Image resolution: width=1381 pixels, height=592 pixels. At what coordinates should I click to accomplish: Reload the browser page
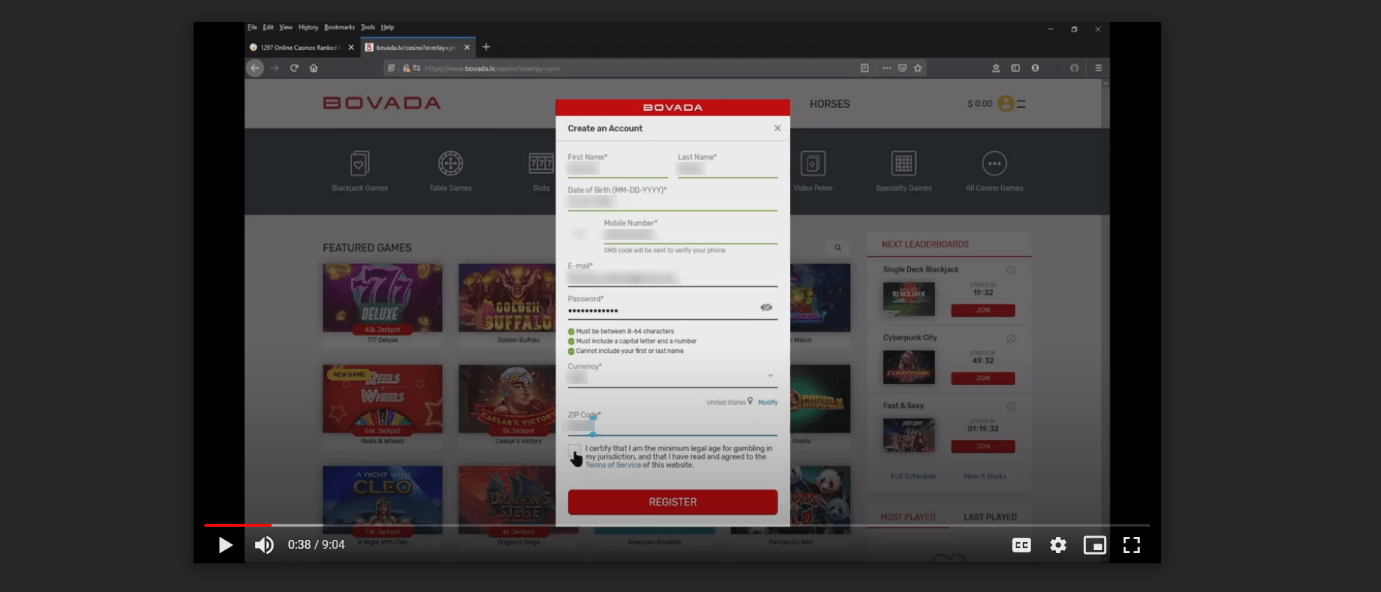click(x=294, y=68)
